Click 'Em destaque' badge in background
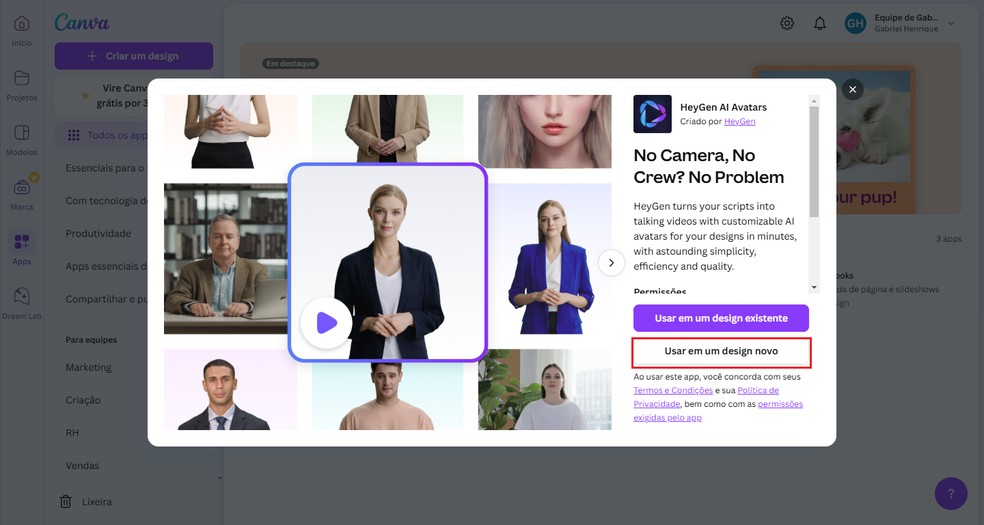 click(x=291, y=63)
